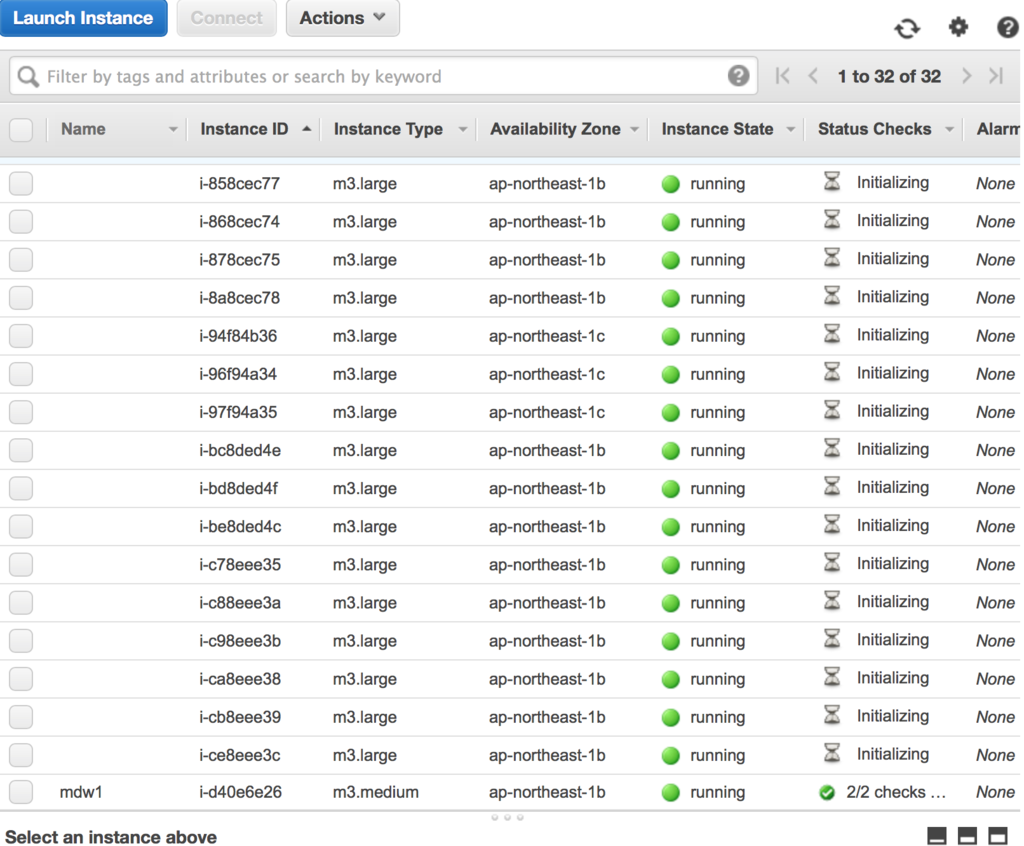Go to previous page of results
Viewport: 1024px width, 846px height.
[x=813, y=76]
